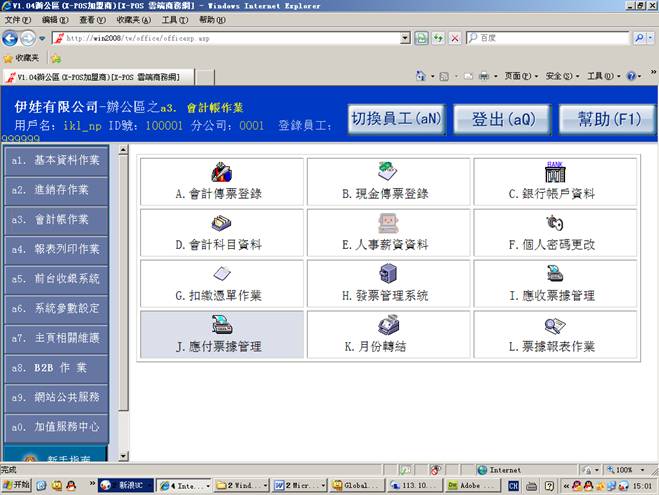Click the F. 個人密碼更改 icon
The height and width of the screenshot is (495, 659).
554,223
